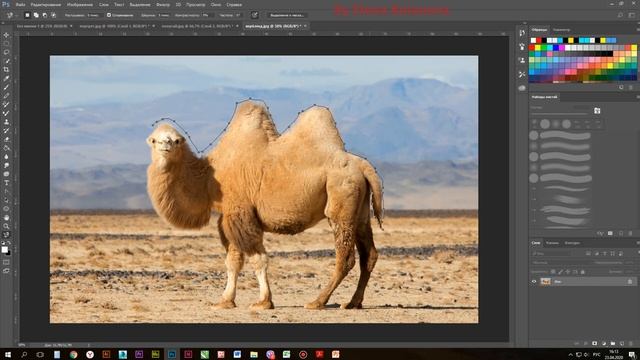Select the Hand tool

[x=6, y=217]
